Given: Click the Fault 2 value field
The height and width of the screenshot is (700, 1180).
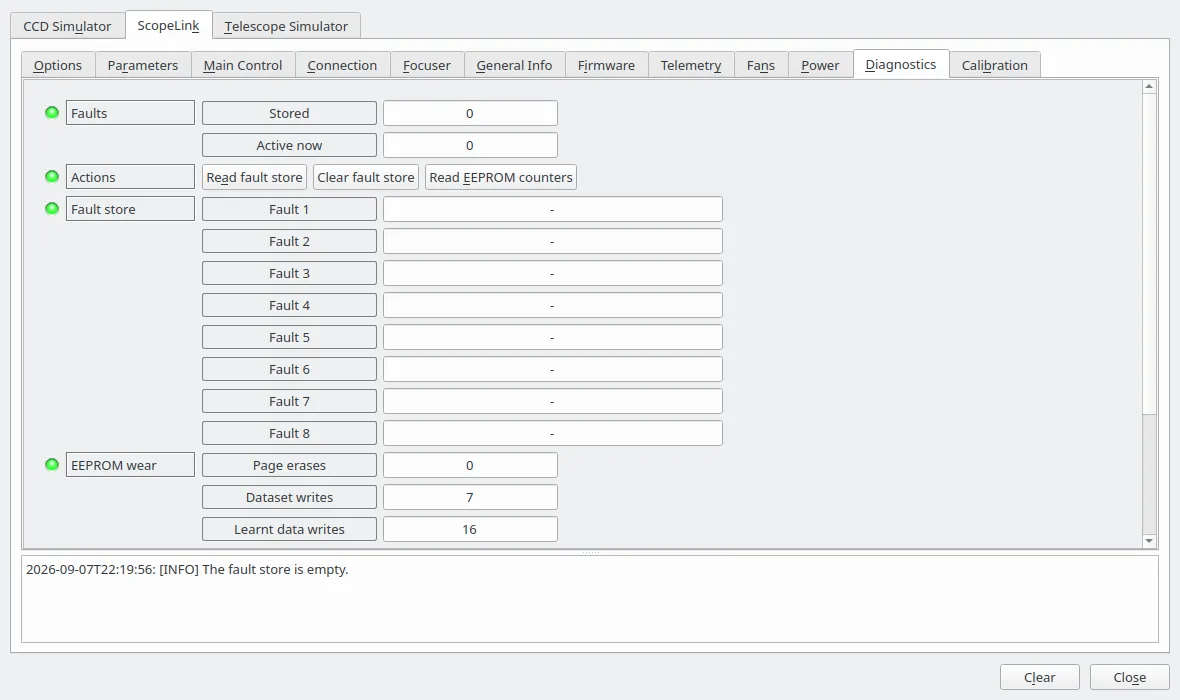Looking at the screenshot, I should click(552, 241).
